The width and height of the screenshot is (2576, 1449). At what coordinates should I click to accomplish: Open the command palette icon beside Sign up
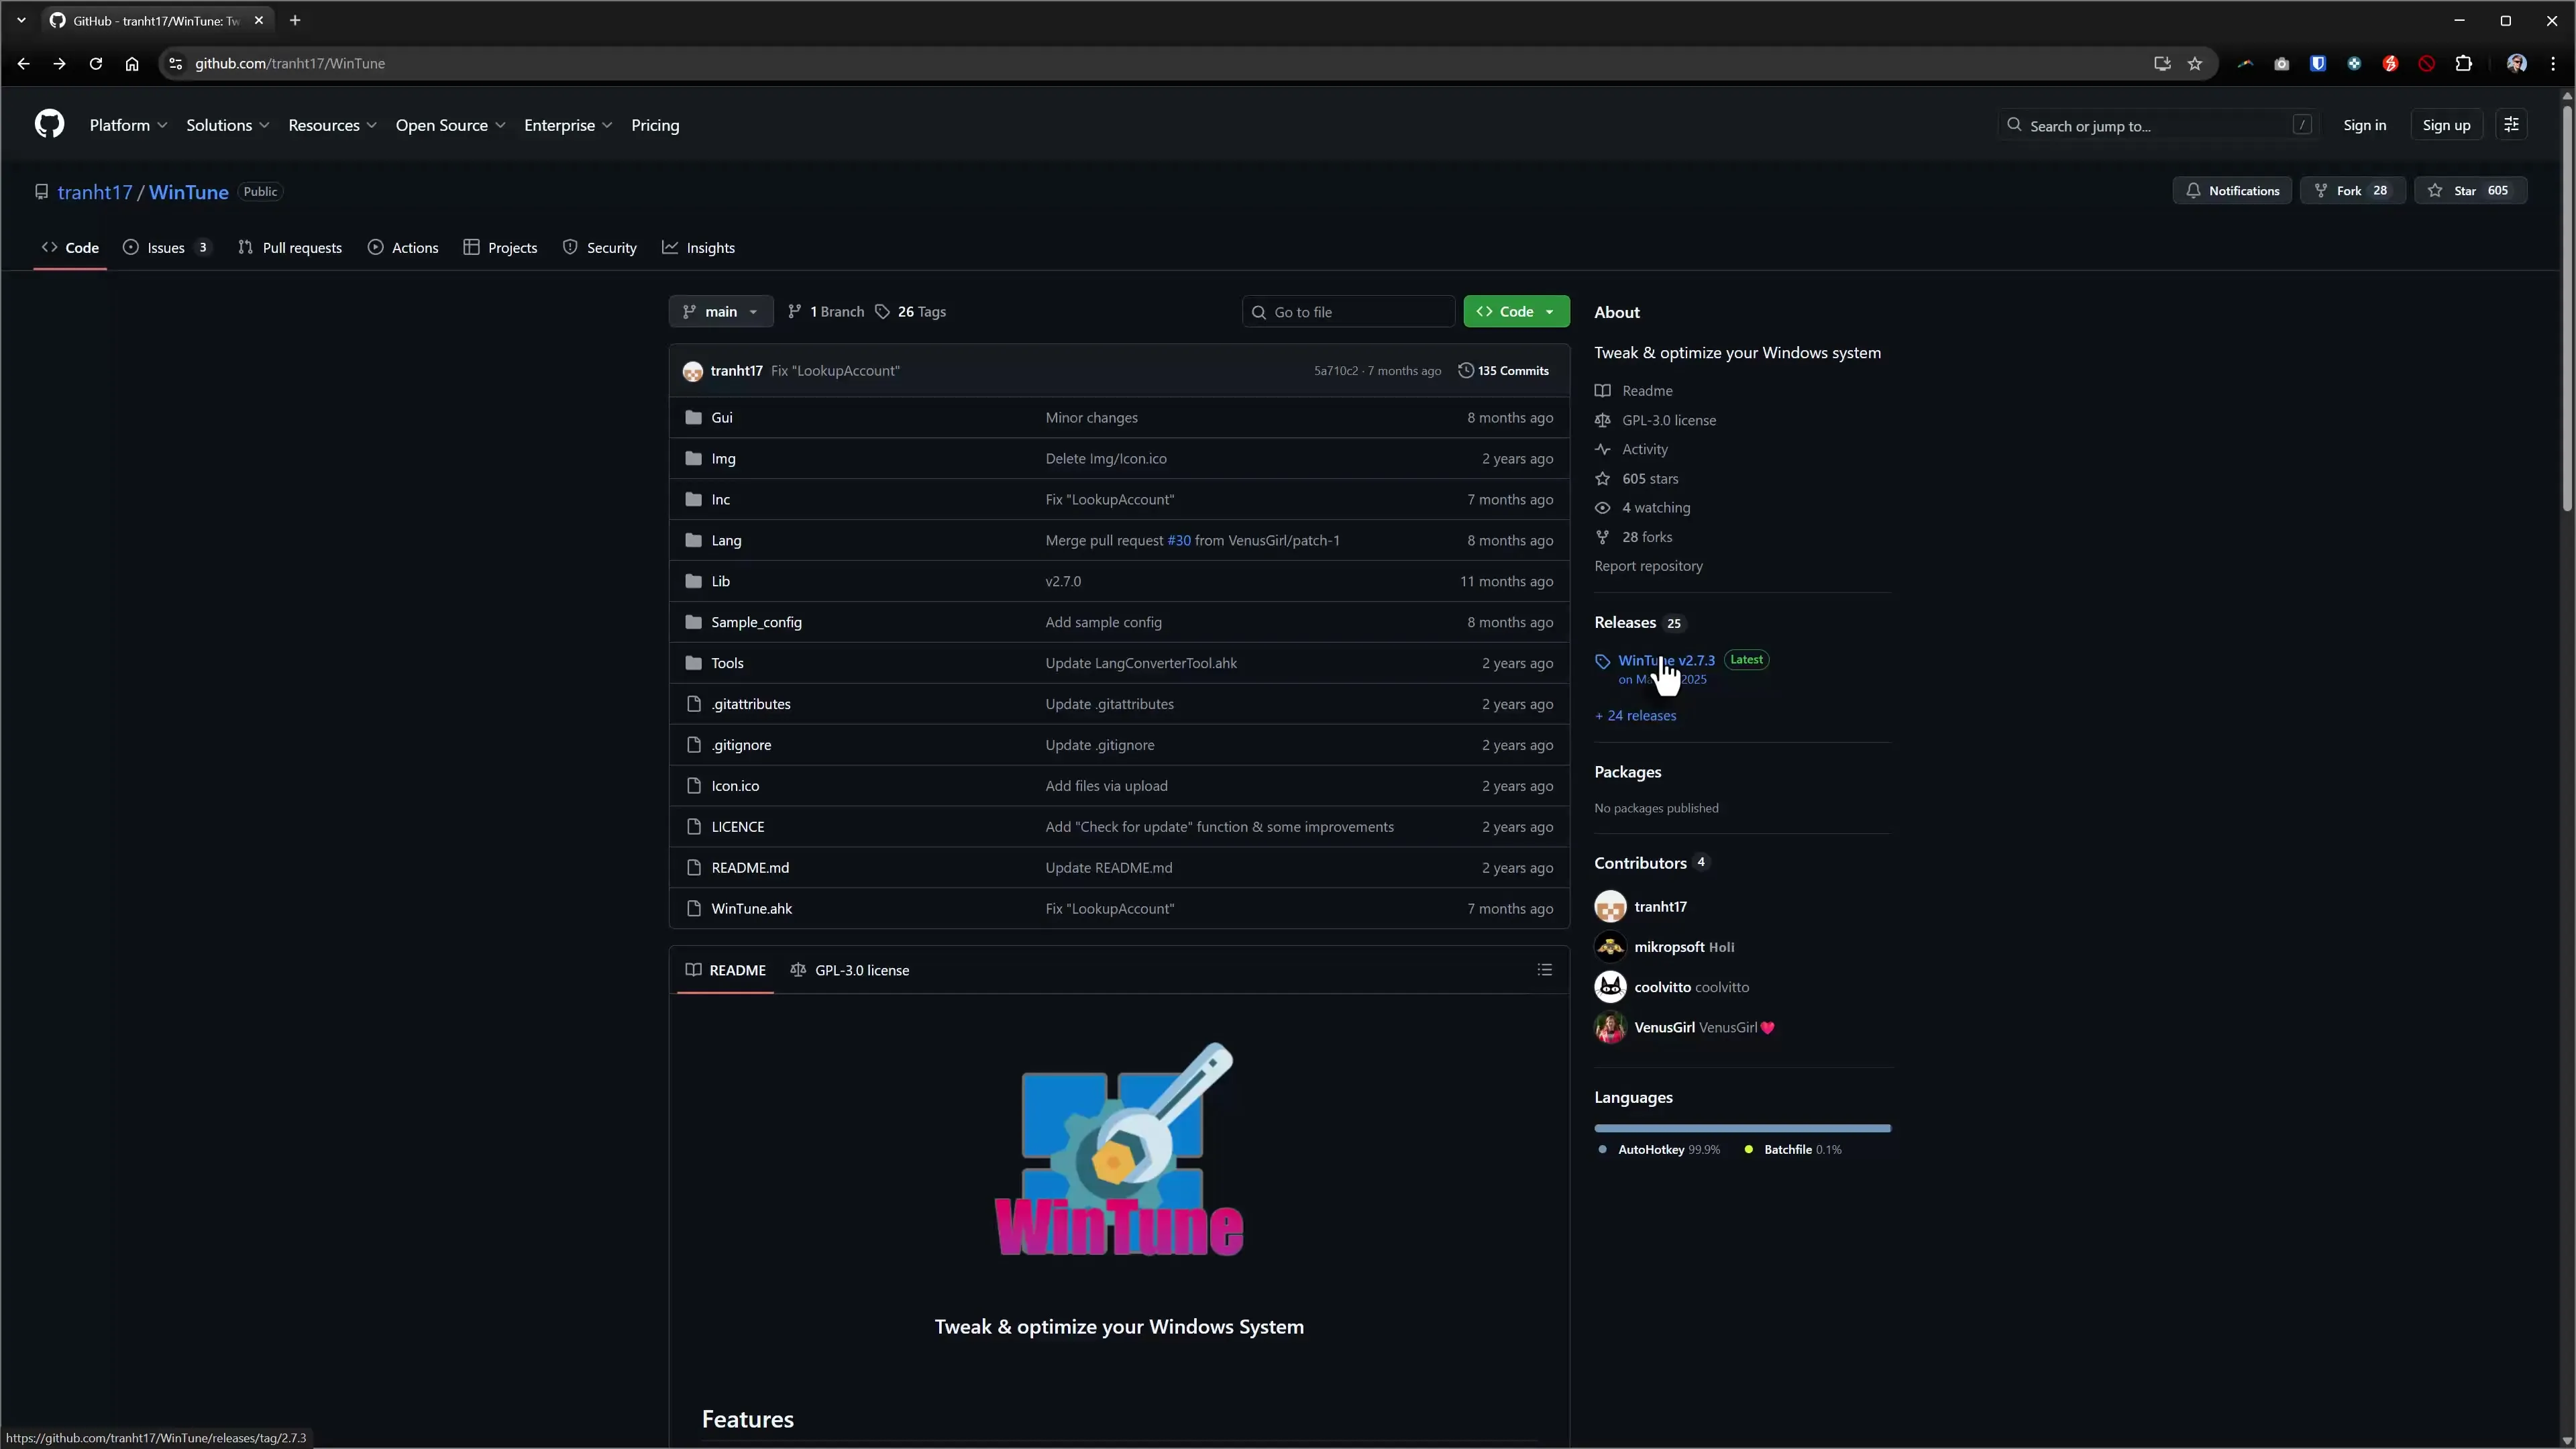tap(2511, 124)
